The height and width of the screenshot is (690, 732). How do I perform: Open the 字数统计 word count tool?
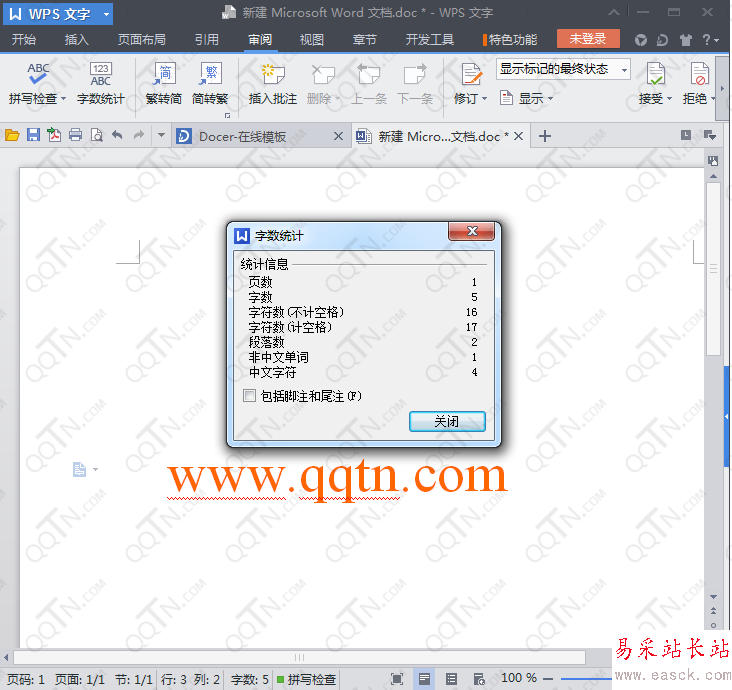(101, 84)
